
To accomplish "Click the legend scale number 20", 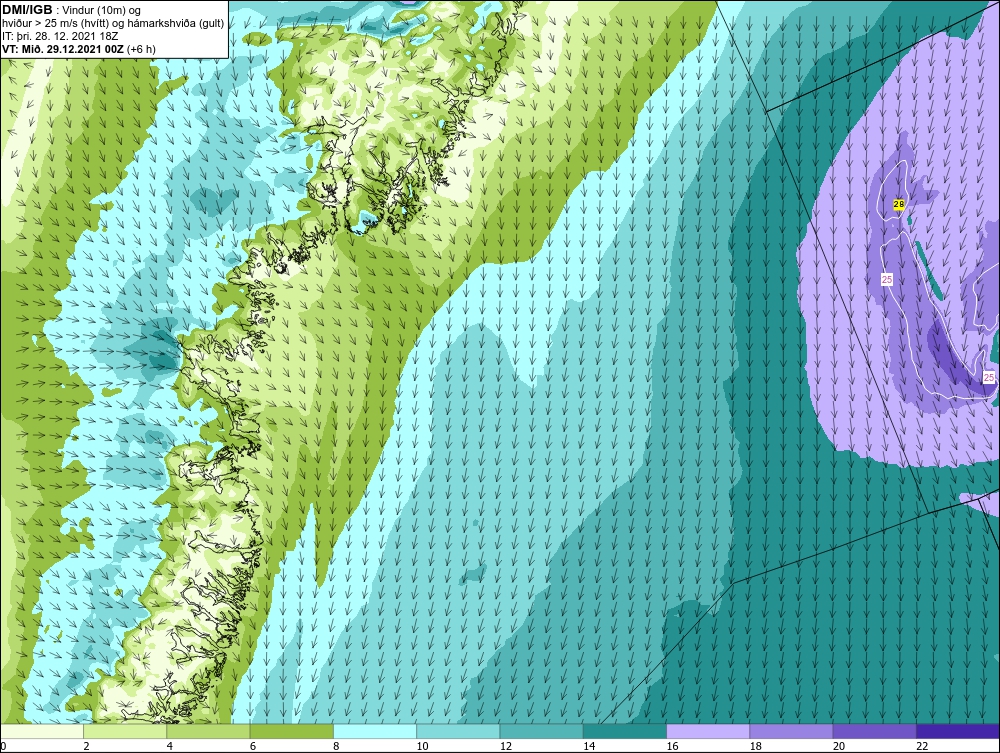I will pyautogui.click(x=839, y=746).
